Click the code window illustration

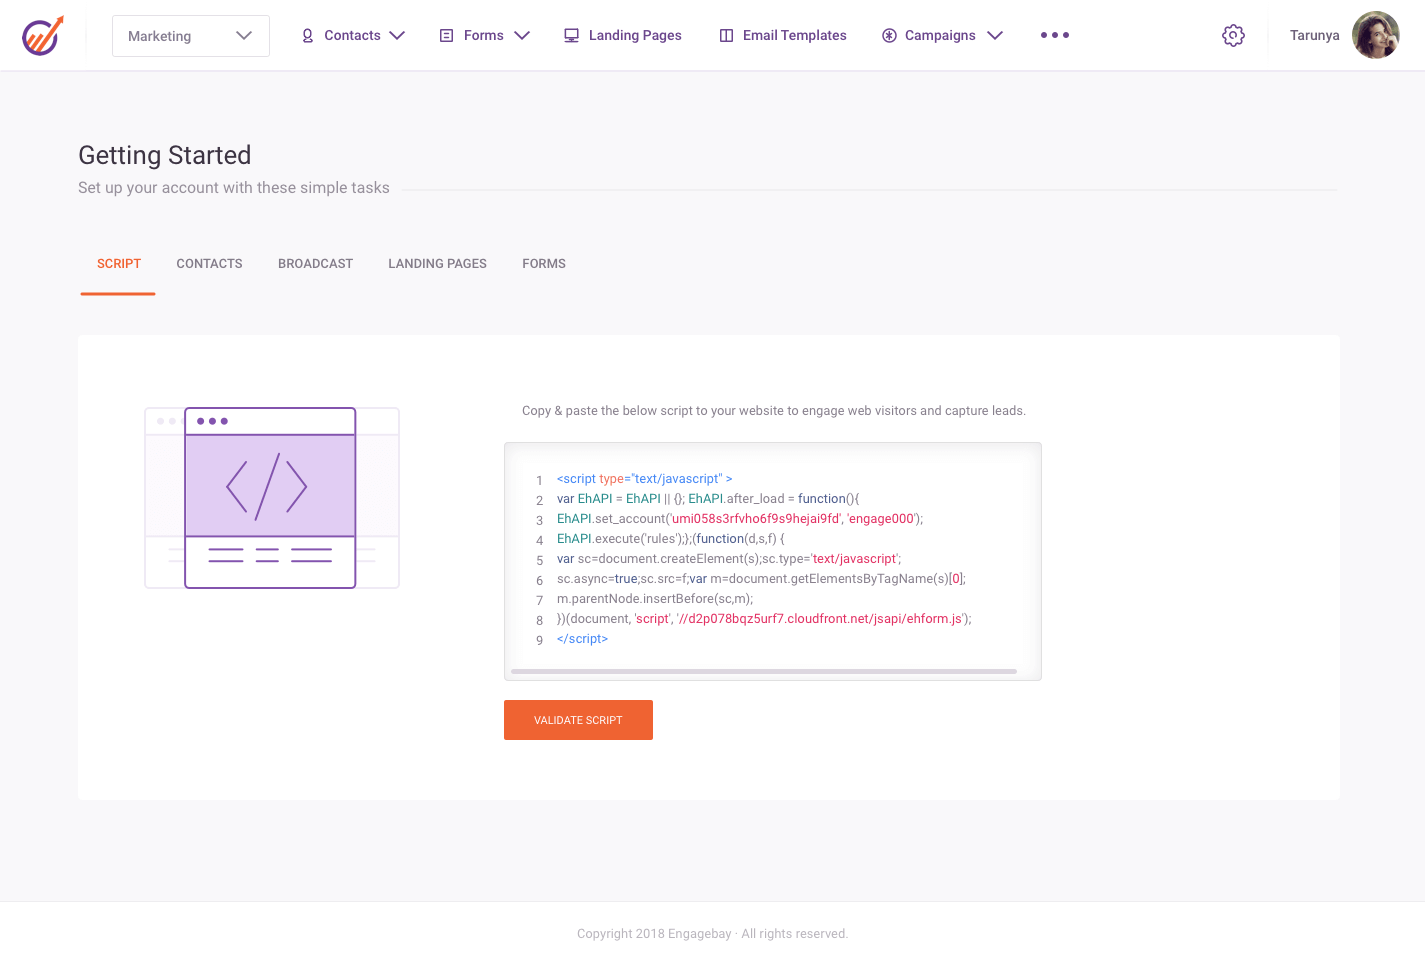pyautogui.click(x=272, y=498)
